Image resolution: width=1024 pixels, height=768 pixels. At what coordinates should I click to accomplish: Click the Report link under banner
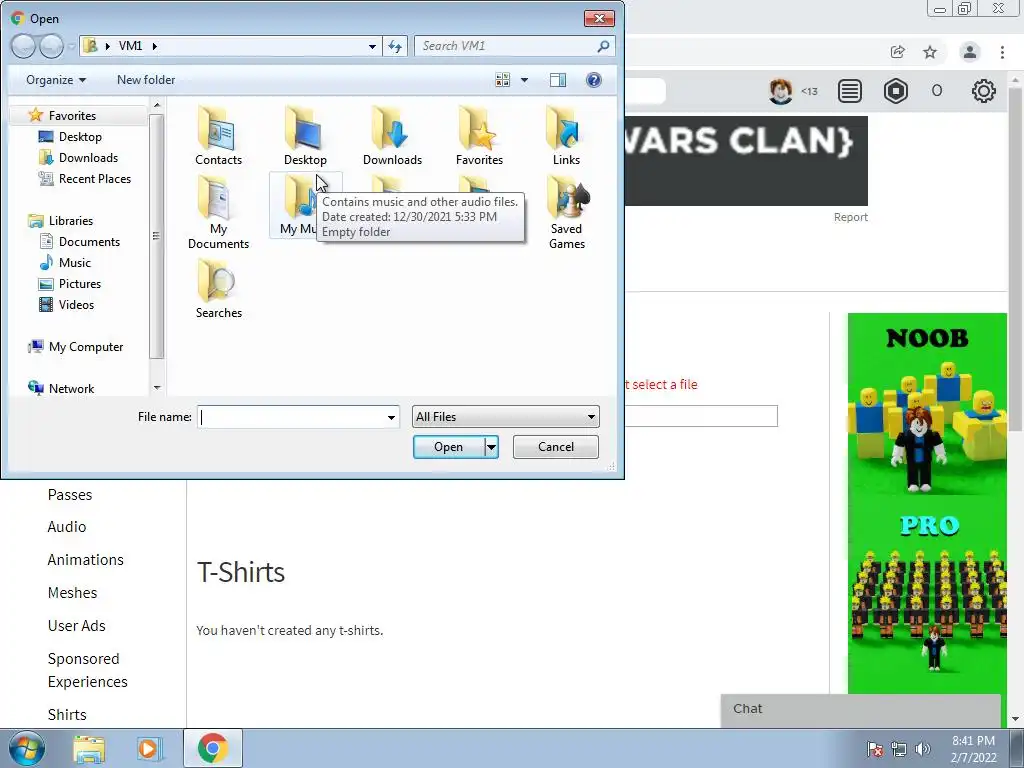[850, 217]
